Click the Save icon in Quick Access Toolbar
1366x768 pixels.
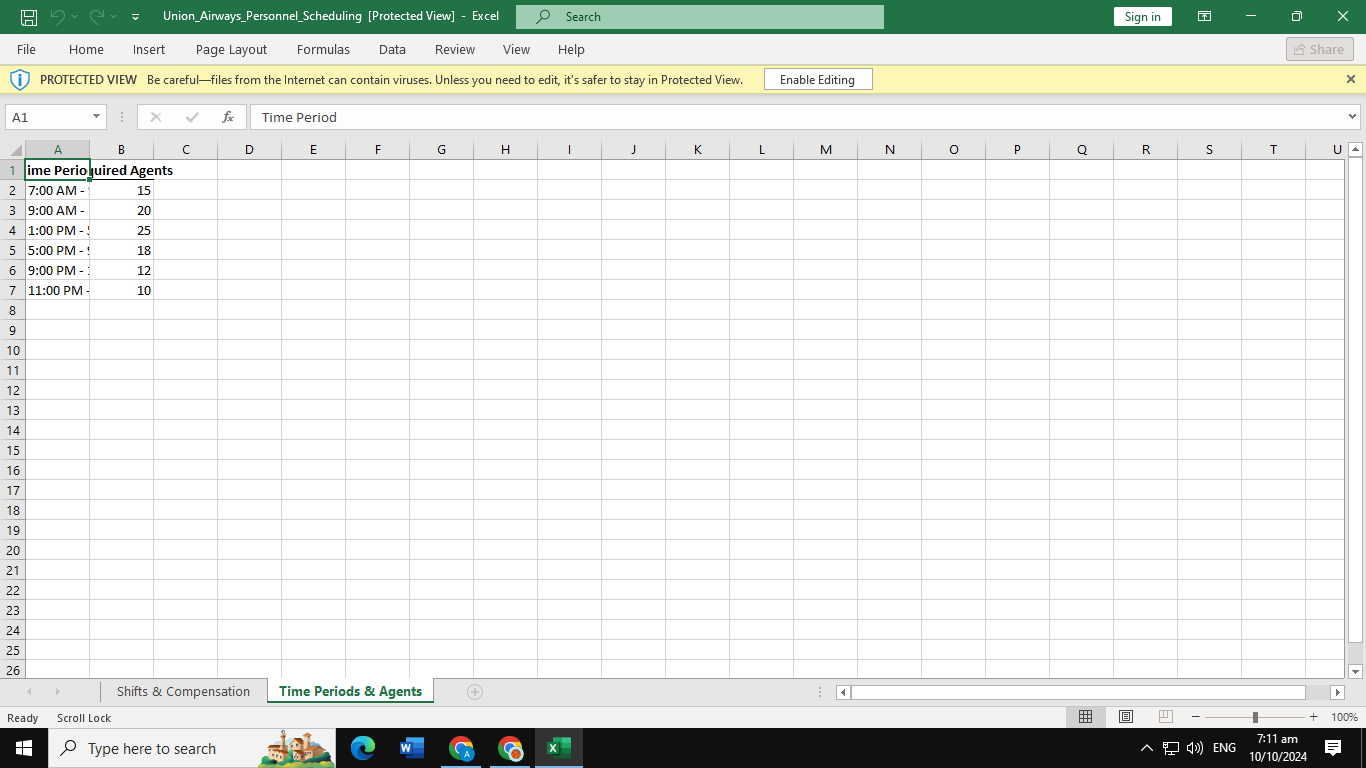point(29,16)
